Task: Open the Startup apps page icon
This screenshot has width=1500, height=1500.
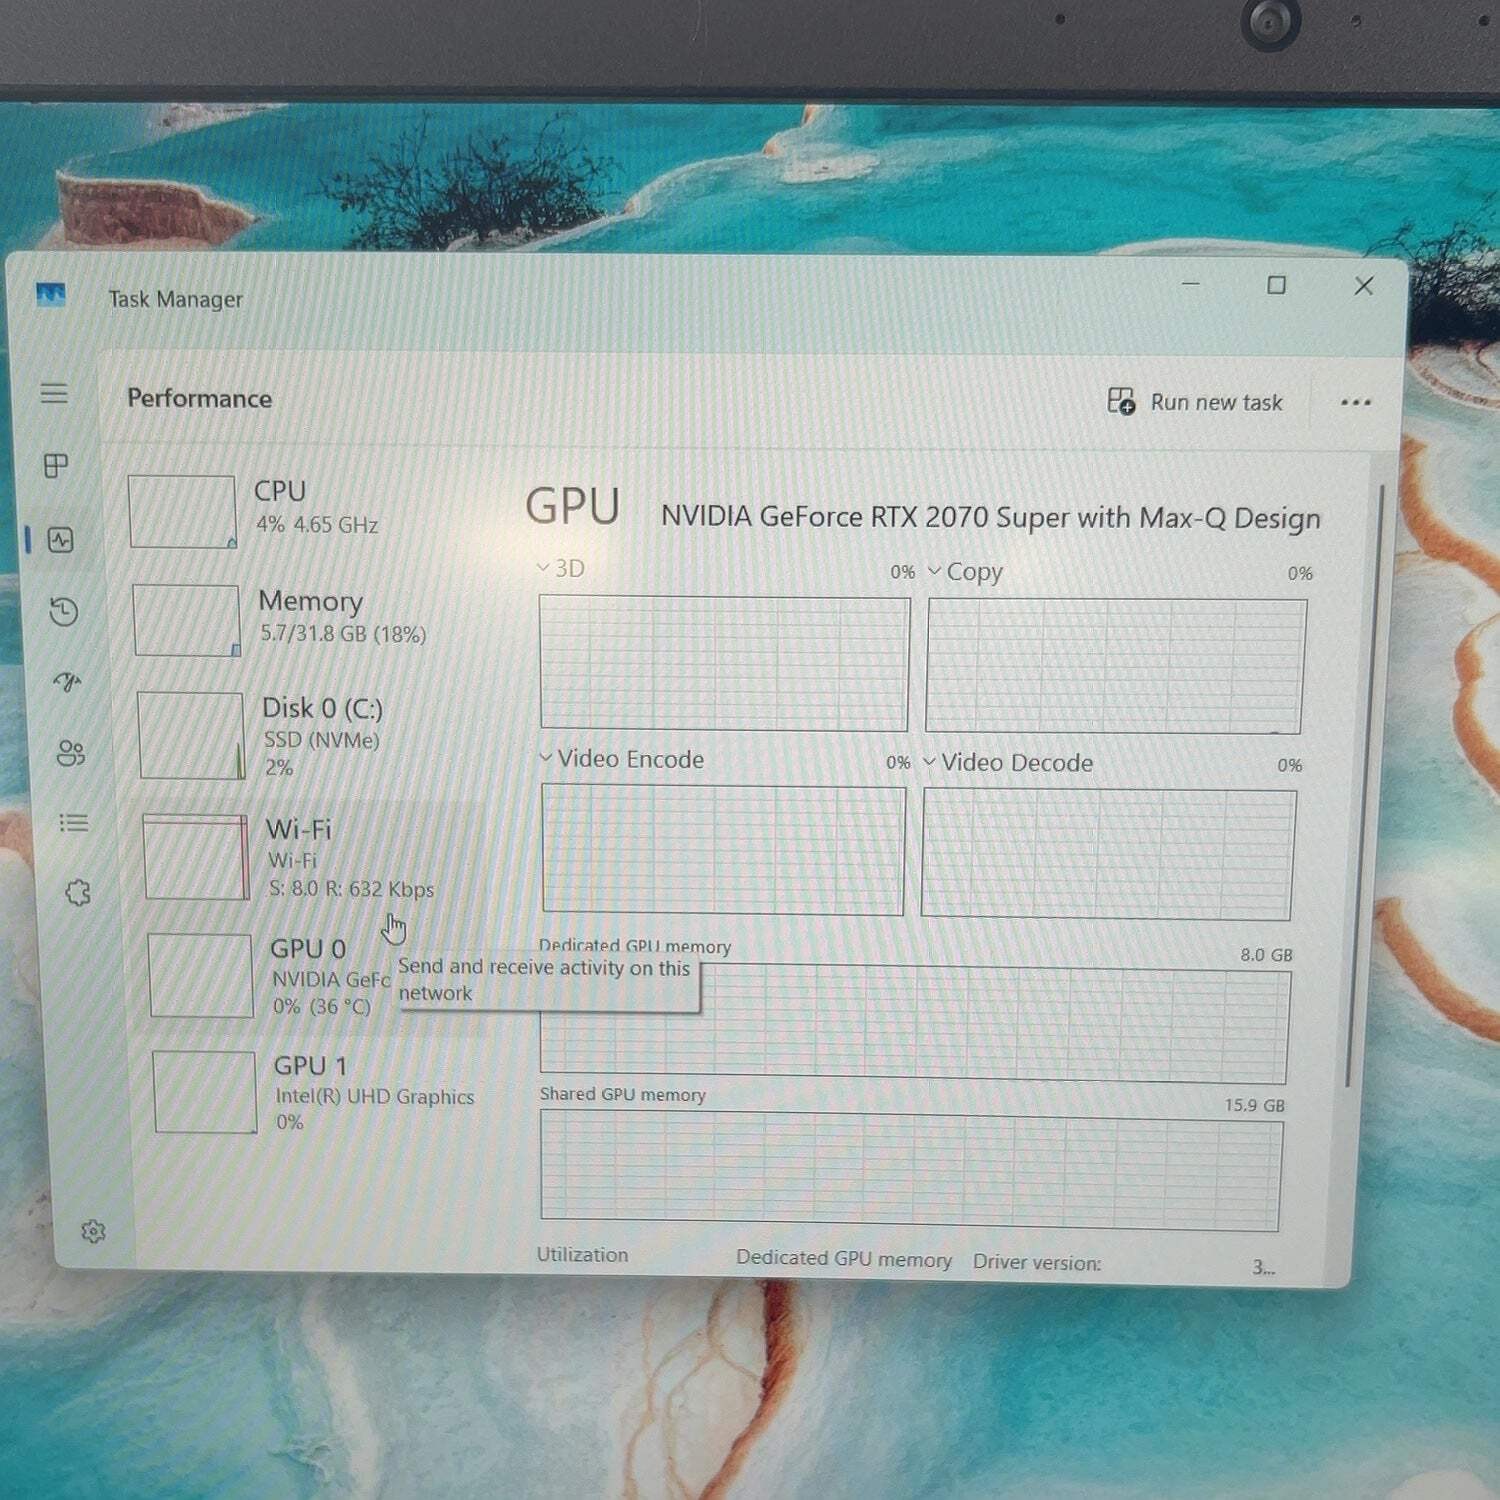Action: [67, 682]
